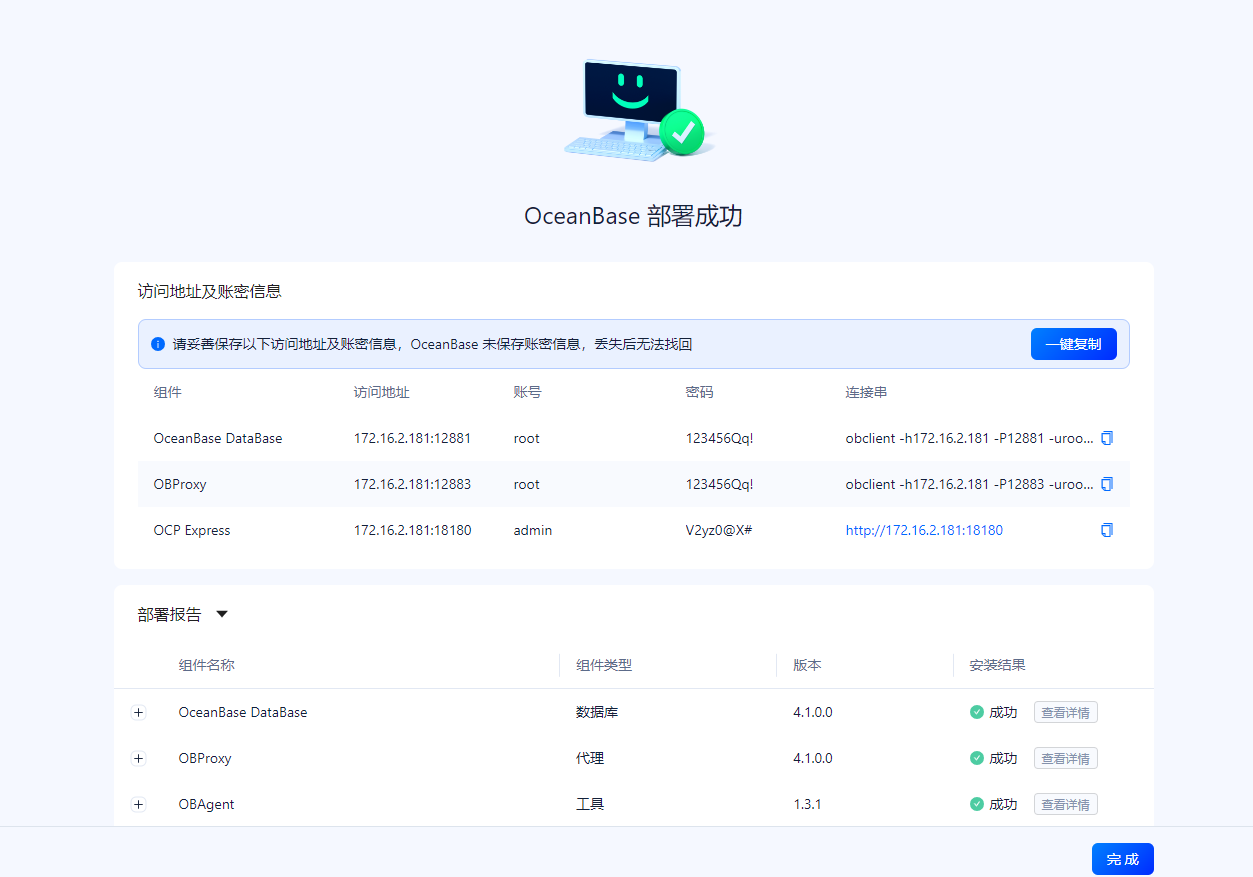Click the 版本 column header
The image size is (1253, 877).
click(x=807, y=665)
